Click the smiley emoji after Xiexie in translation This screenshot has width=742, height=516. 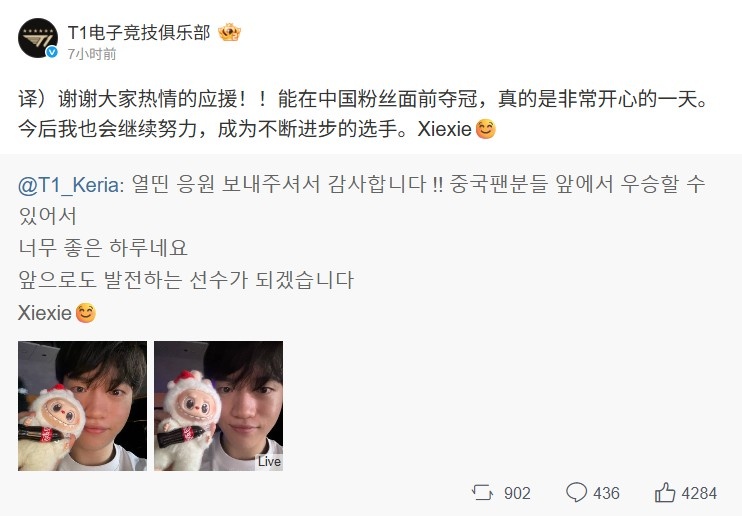tap(486, 129)
